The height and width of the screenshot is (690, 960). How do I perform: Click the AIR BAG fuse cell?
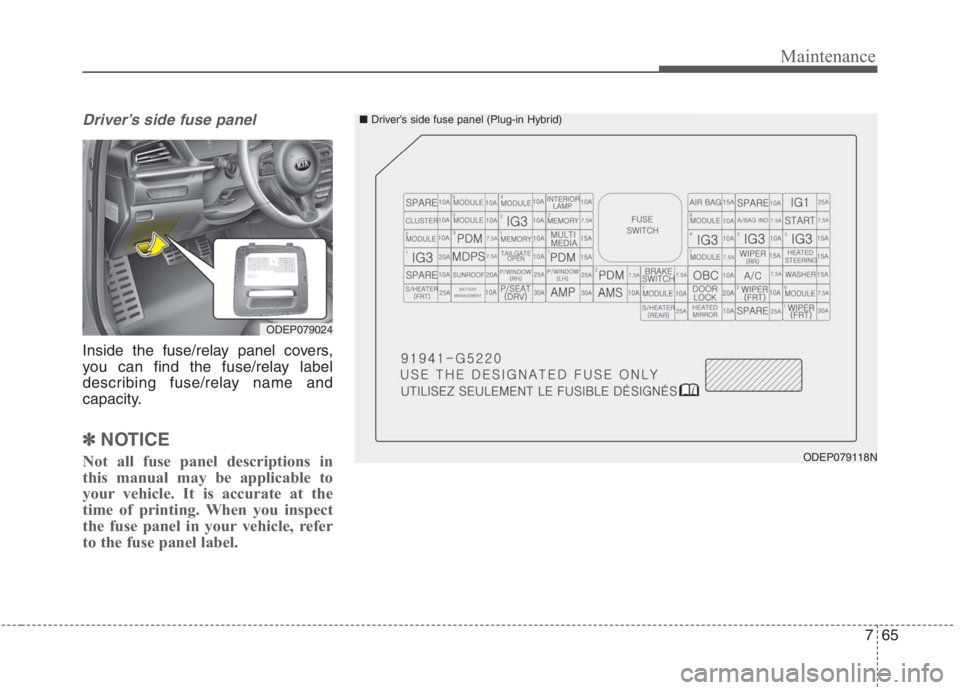tap(705, 202)
